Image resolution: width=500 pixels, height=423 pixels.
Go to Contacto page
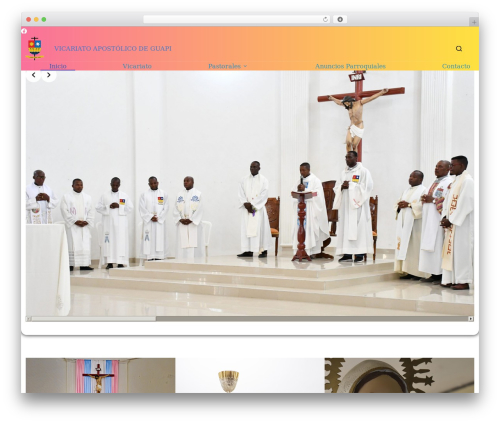456,66
